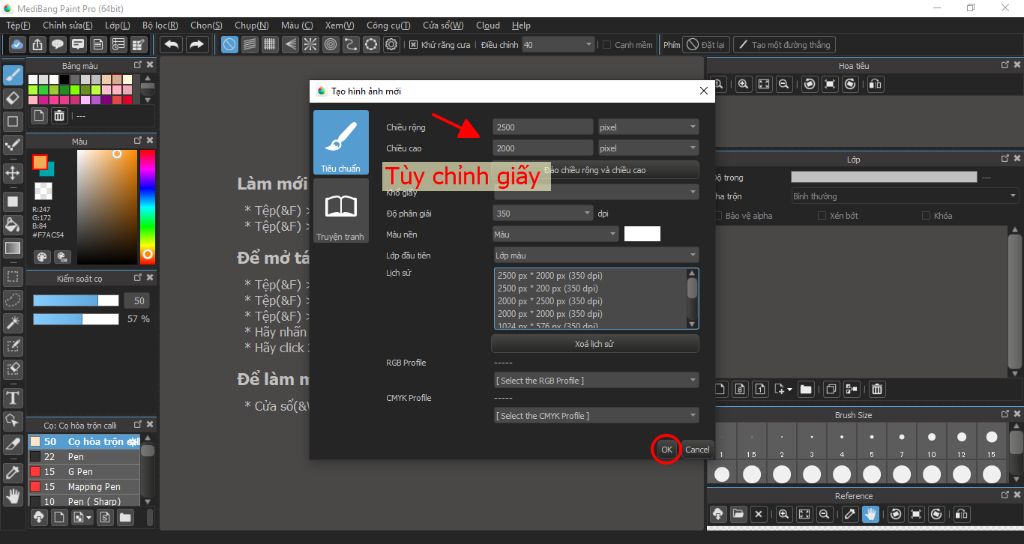This screenshot has height=544, width=1024.
Task: Open the Bộ lọc menu
Action: 160,25
